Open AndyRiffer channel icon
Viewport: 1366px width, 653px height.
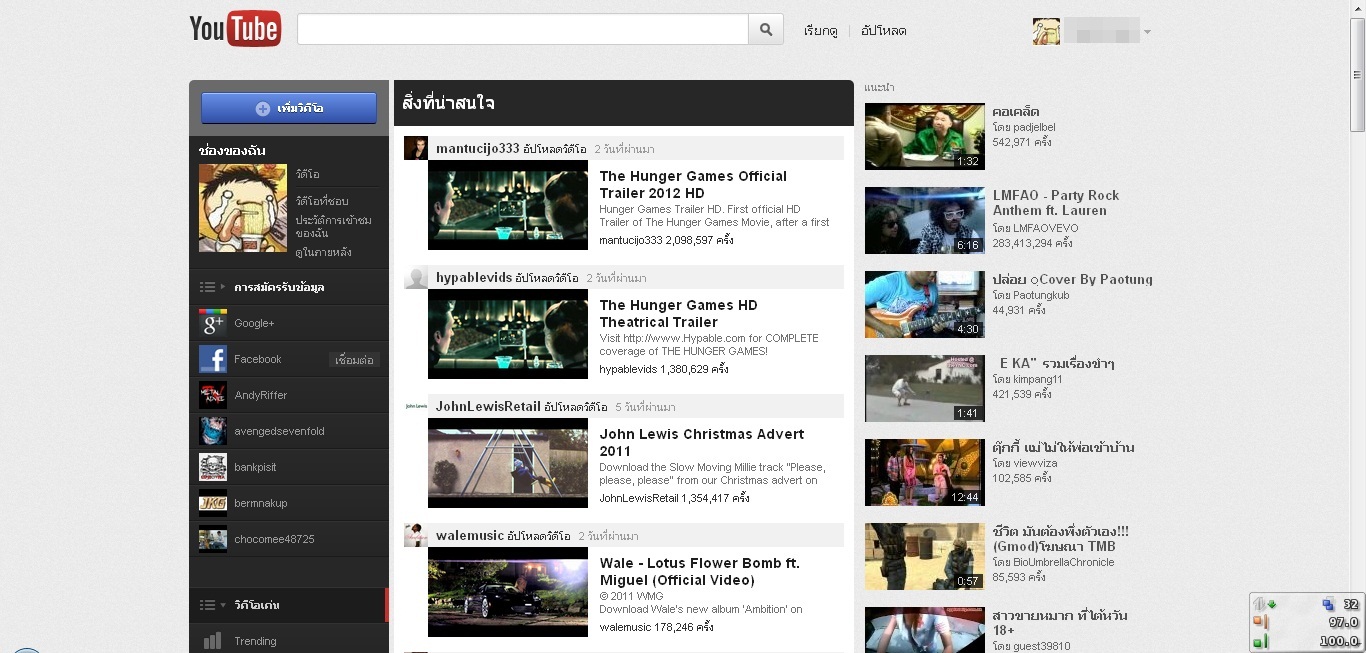(213, 395)
